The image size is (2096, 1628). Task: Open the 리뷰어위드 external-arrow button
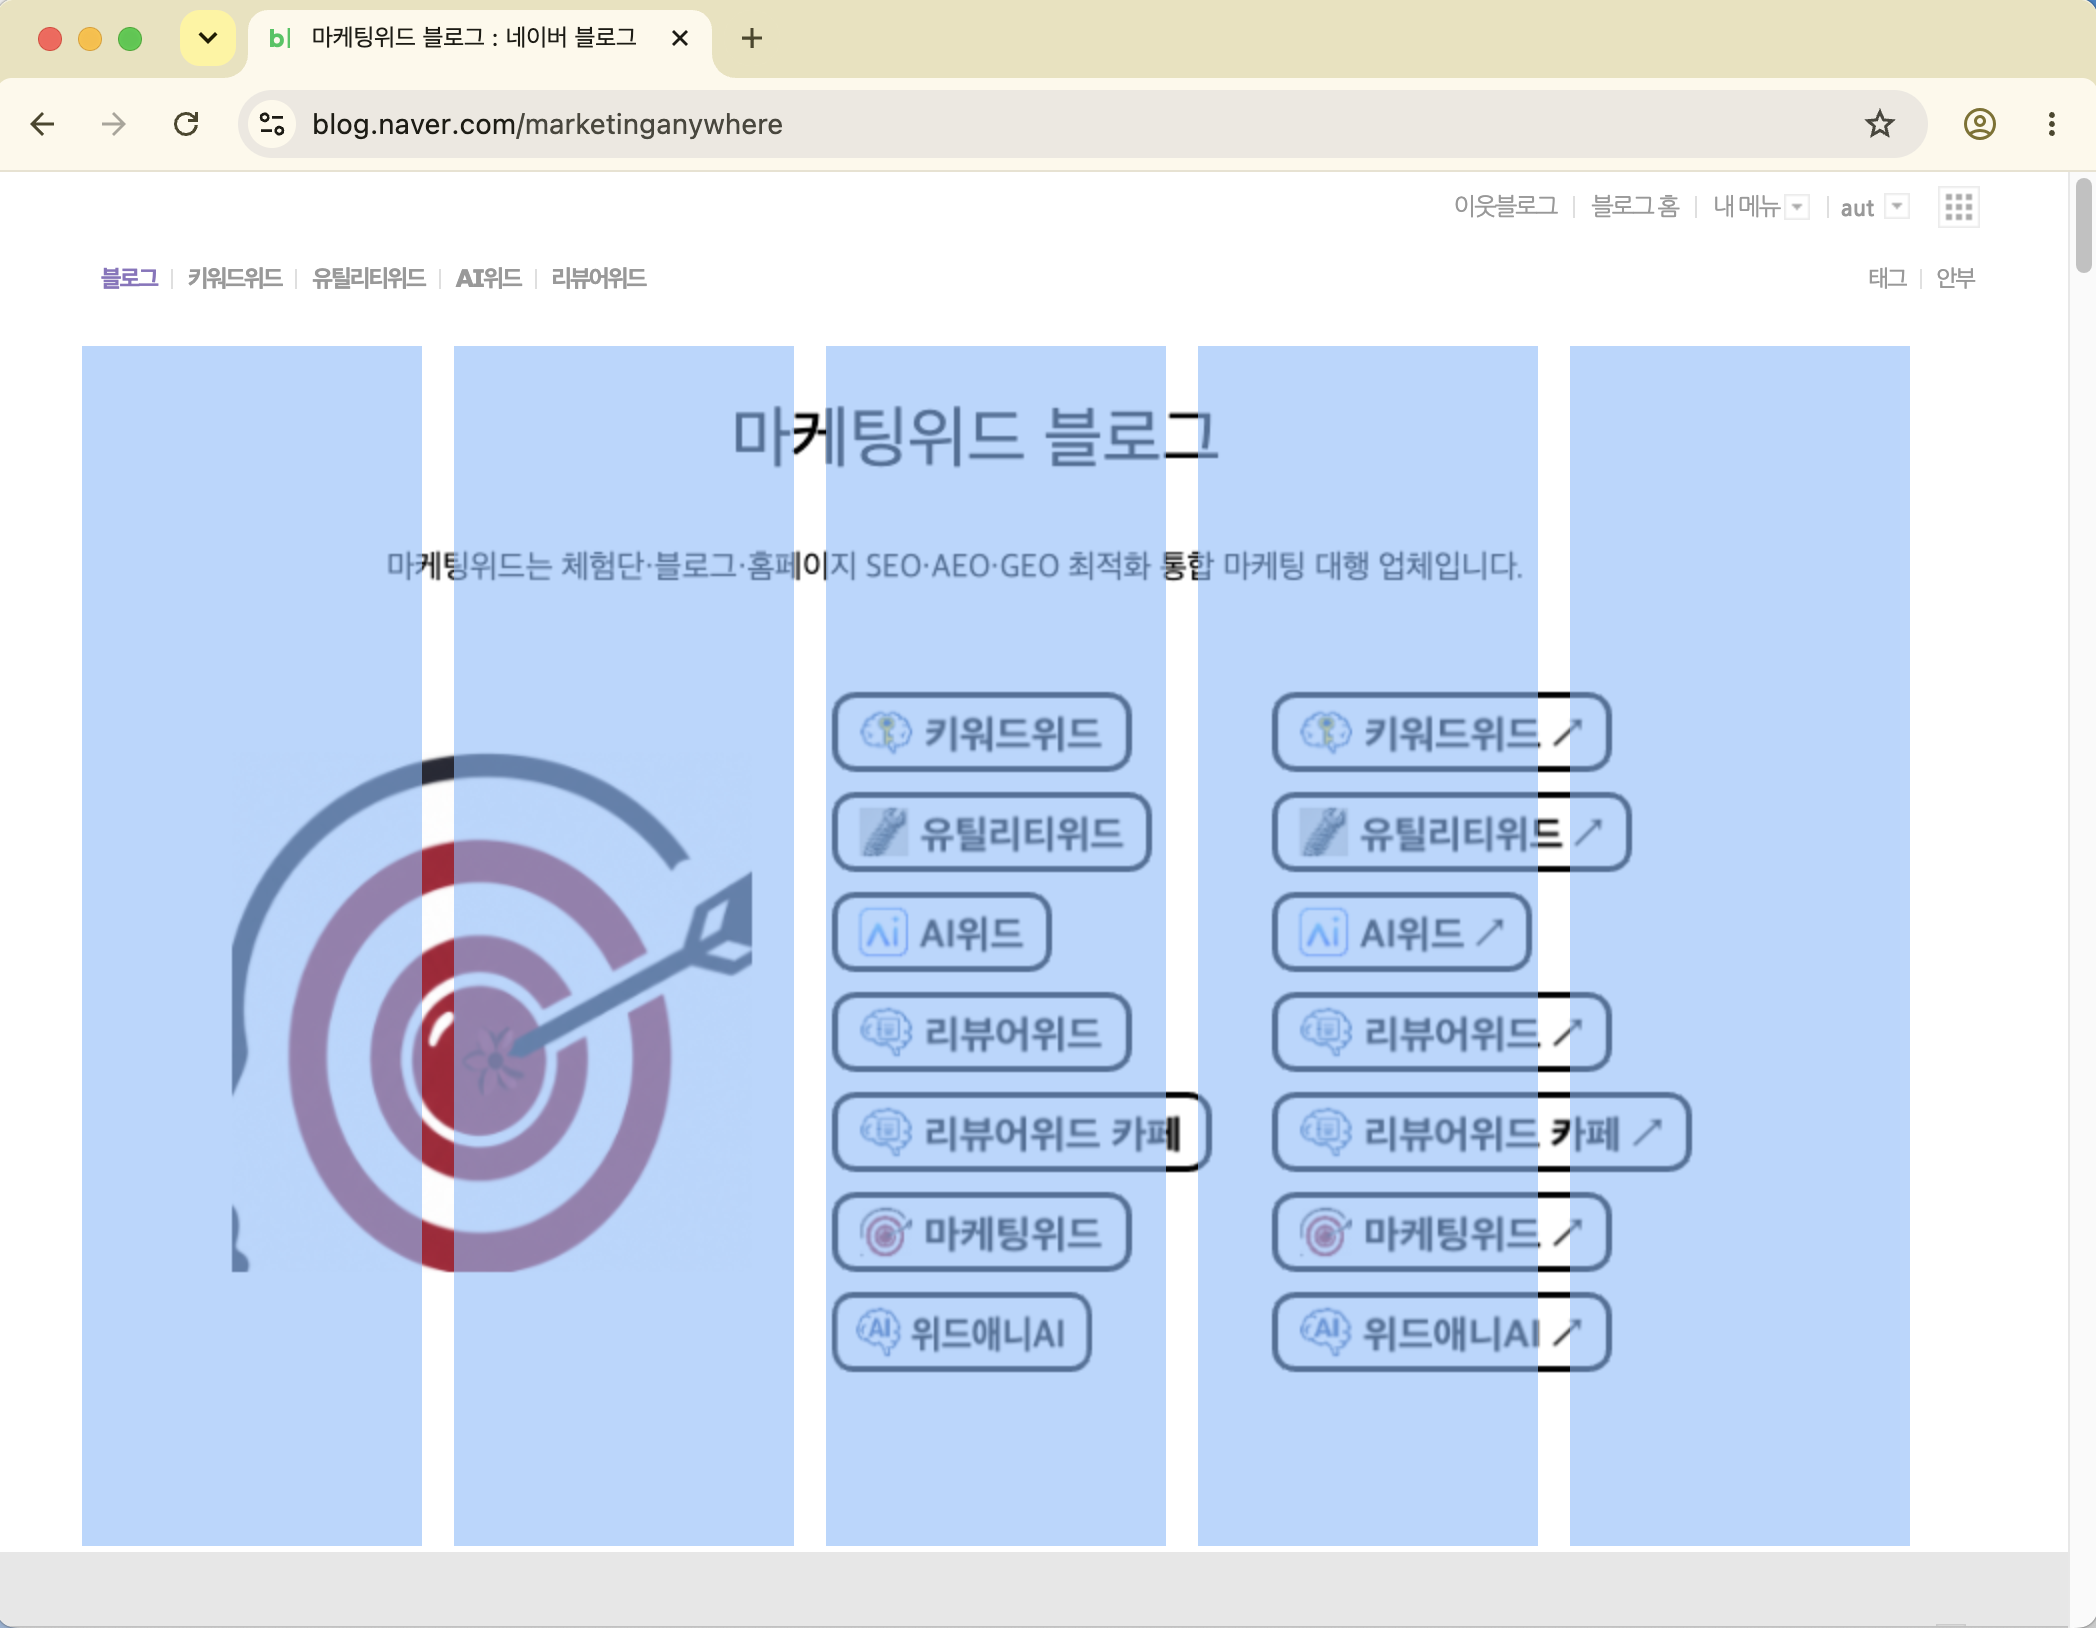pos(1441,1032)
